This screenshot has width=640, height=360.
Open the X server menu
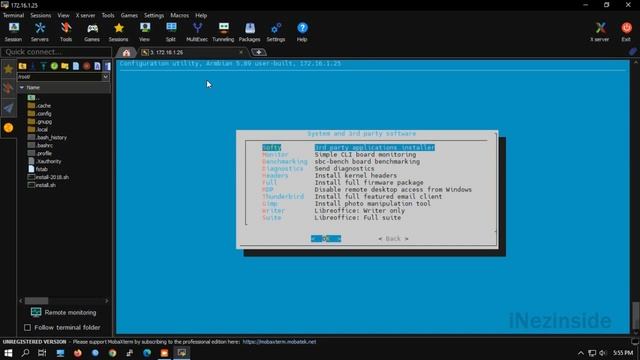click(x=85, y=16)
